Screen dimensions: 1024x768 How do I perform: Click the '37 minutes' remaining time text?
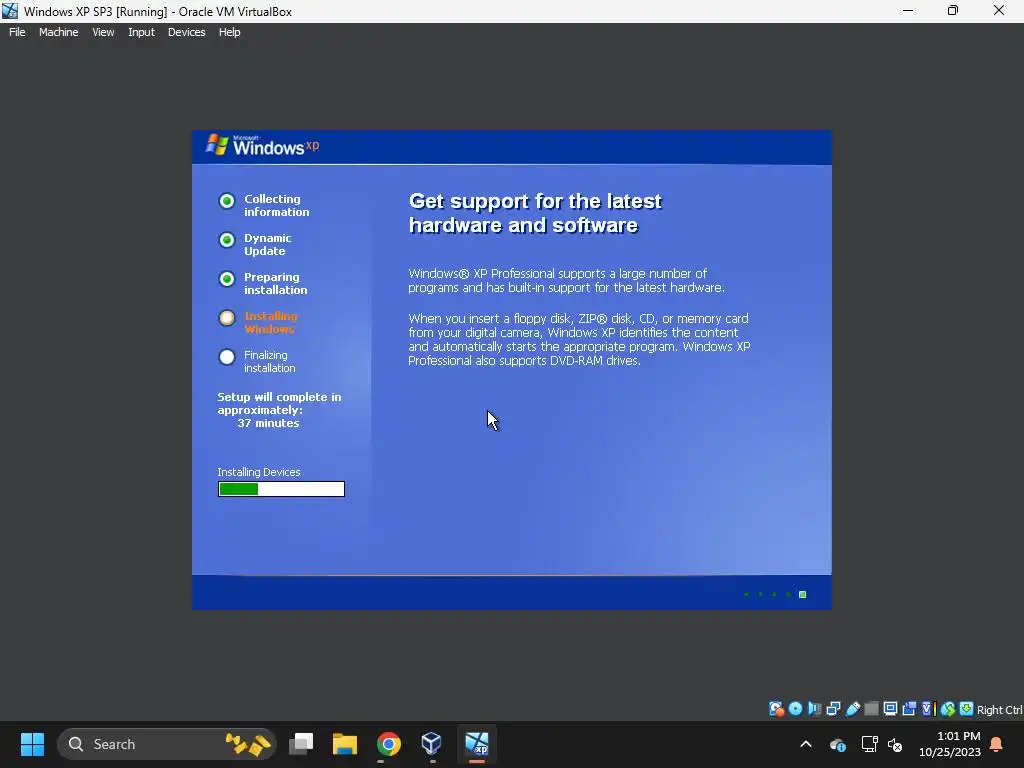click(268, 423)
